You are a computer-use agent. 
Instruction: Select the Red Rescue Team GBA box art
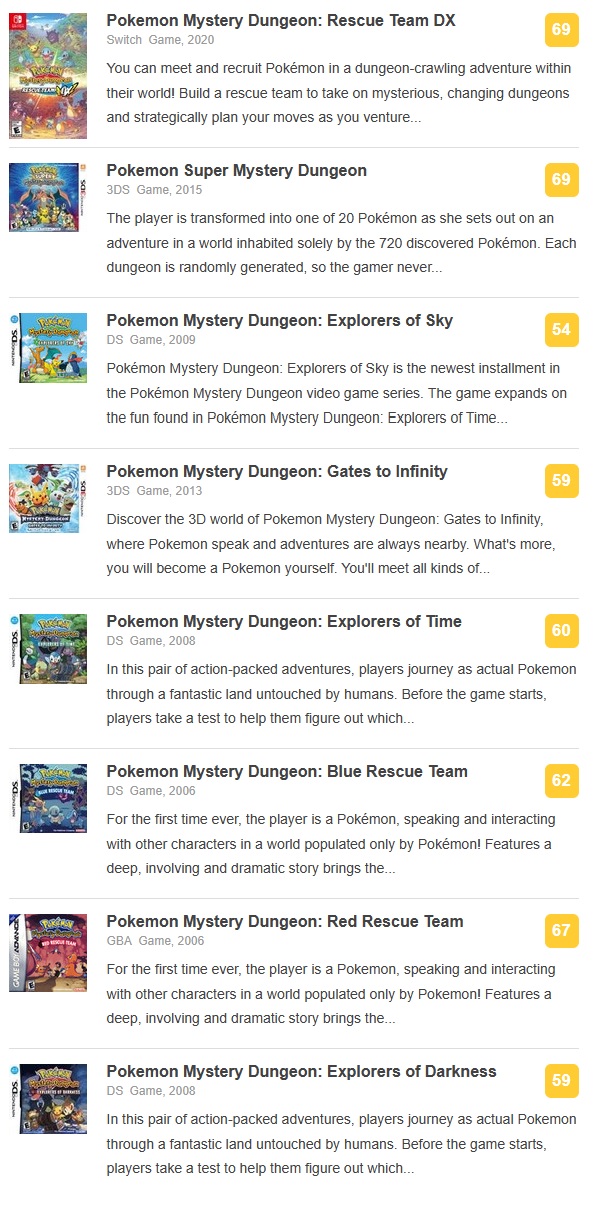coord(48,953)
